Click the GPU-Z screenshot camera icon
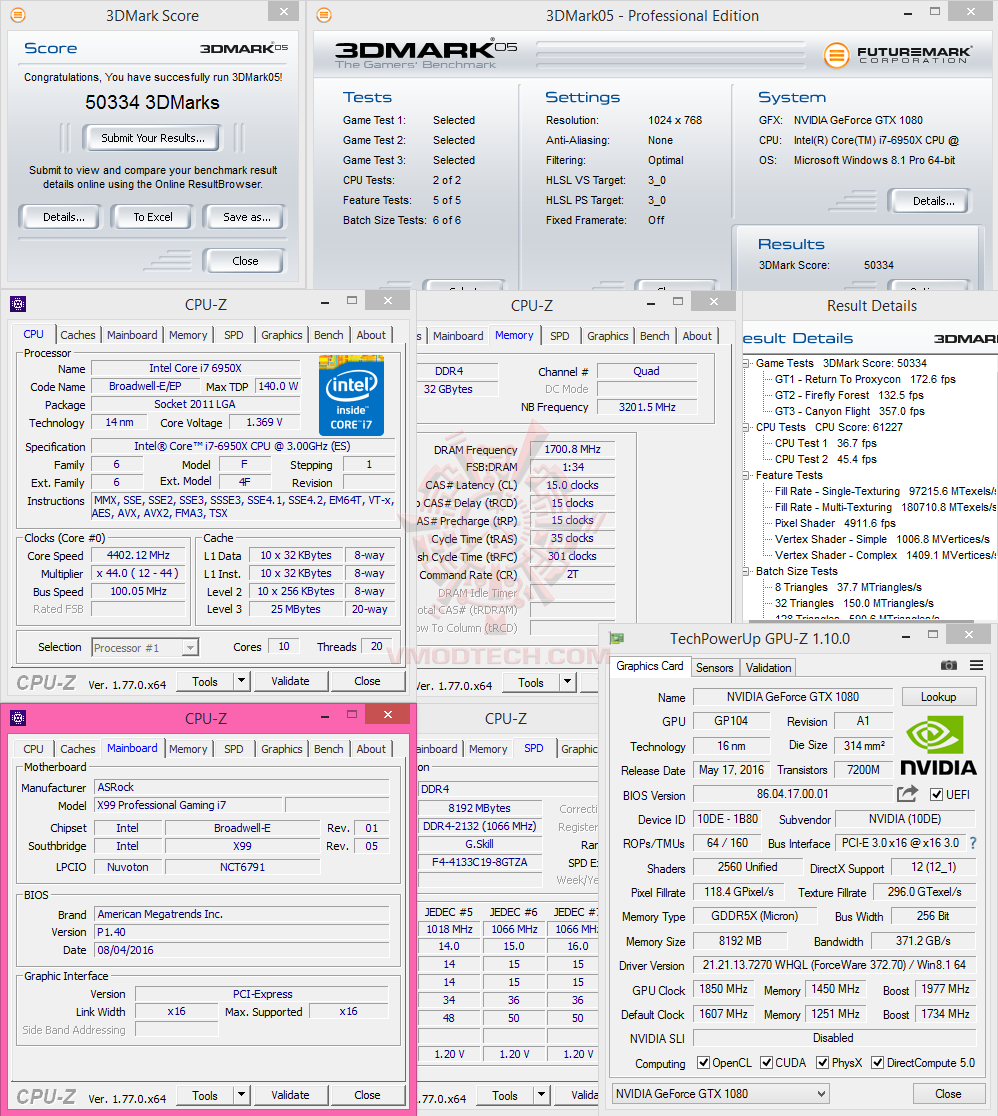This screenshot has height=1116, width=998. [x=948, y=665]
